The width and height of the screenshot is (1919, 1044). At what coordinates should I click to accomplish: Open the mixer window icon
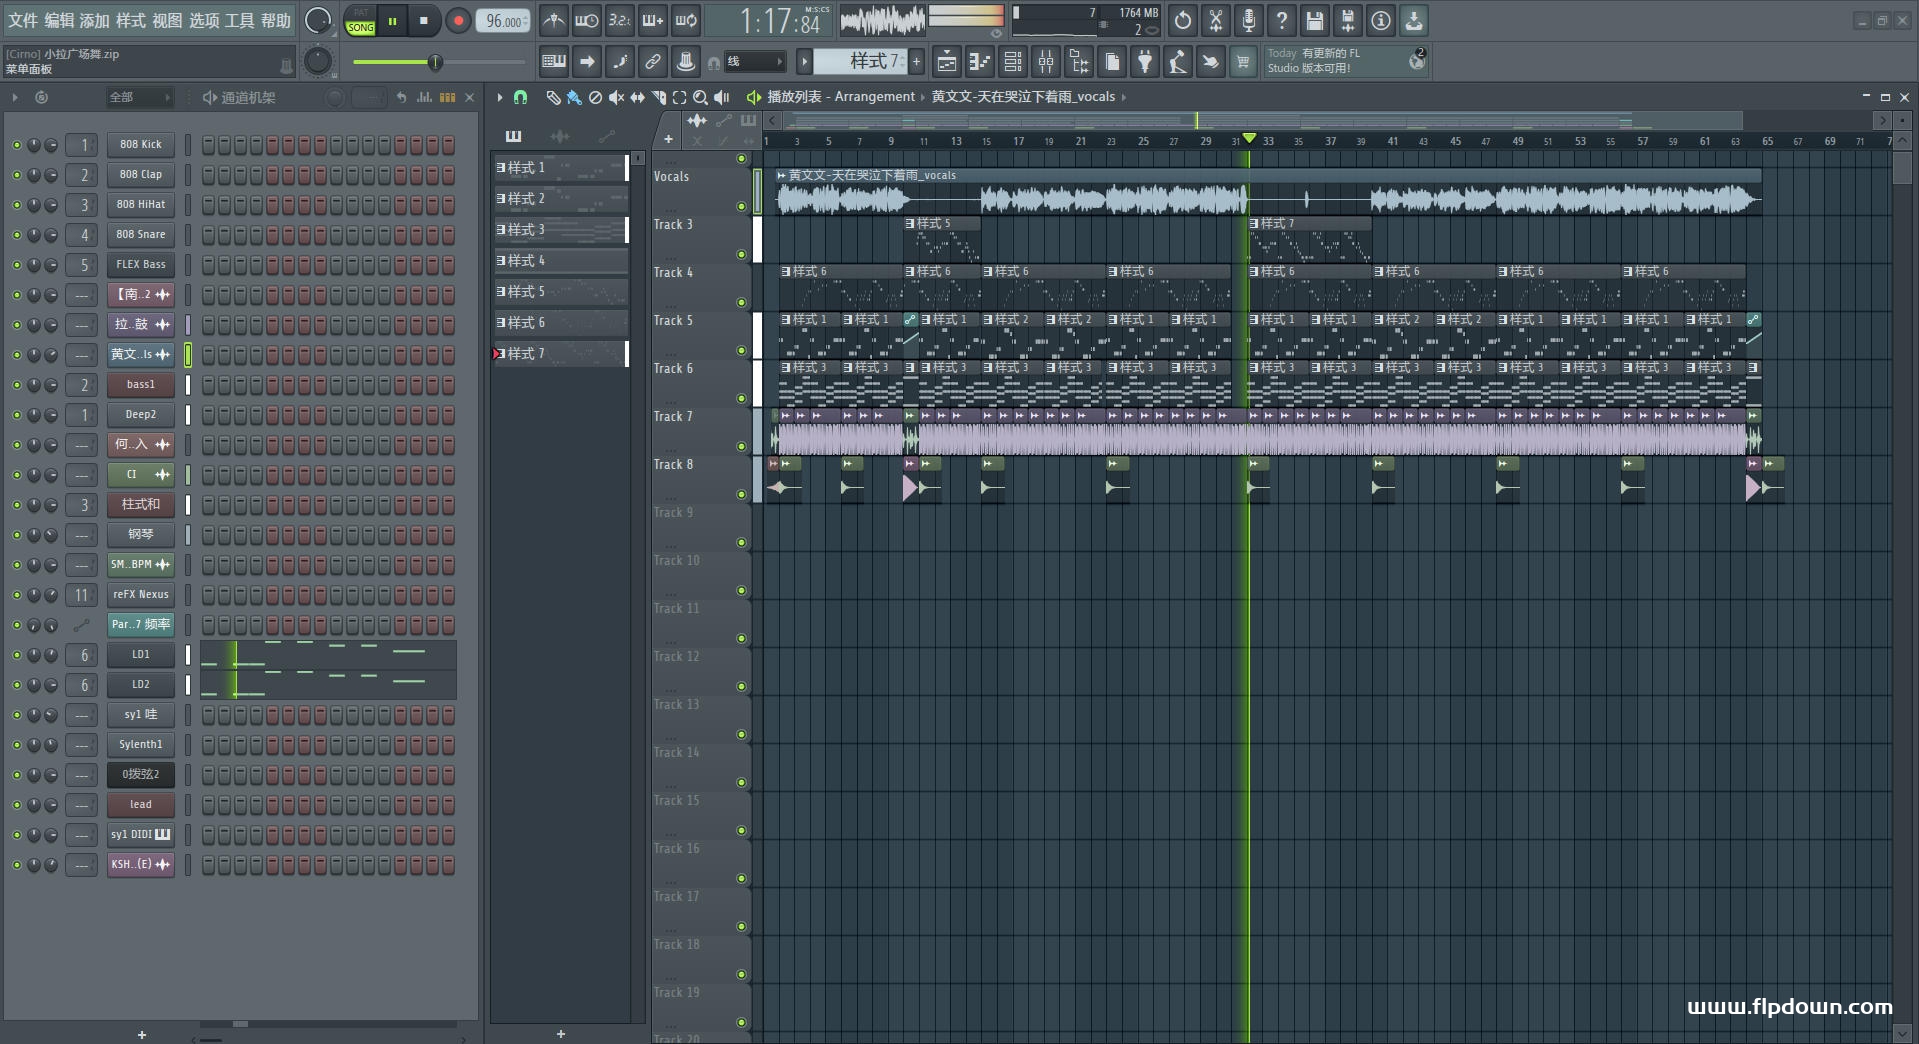pos(1046,62)
